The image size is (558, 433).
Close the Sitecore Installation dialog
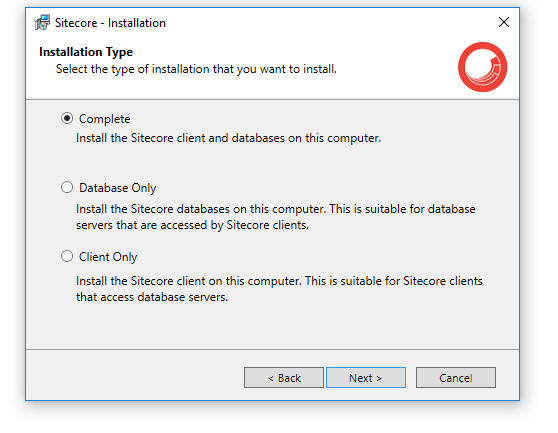click(504, 22)
